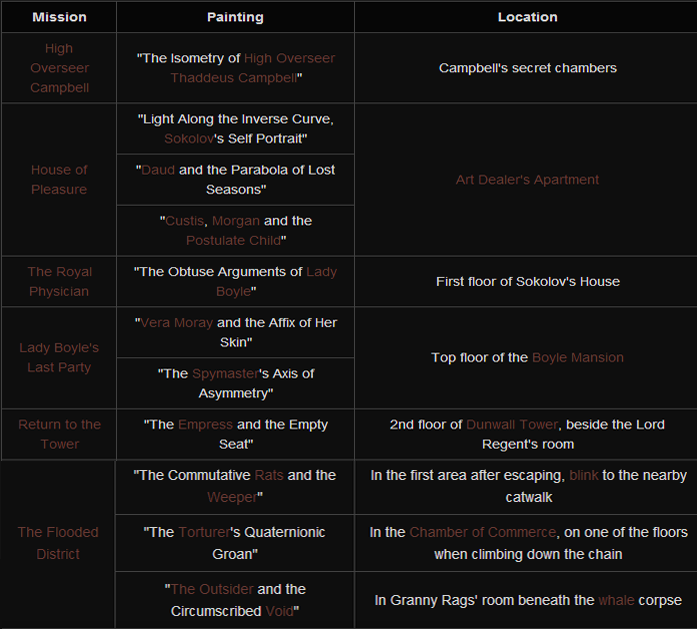Click the blink ability link
Viewport: 697px width, 629px height.
point(583,476)
